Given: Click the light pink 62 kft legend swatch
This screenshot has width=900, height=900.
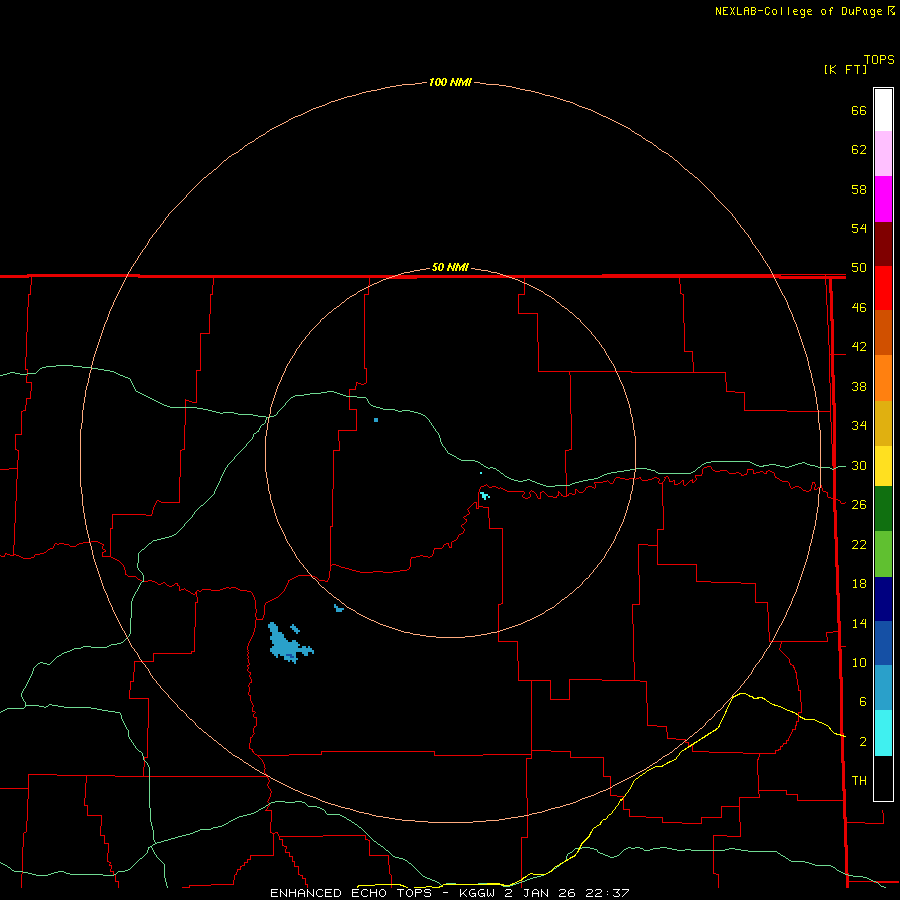Looking at the screenshot, I should click(x=883, y=154).
